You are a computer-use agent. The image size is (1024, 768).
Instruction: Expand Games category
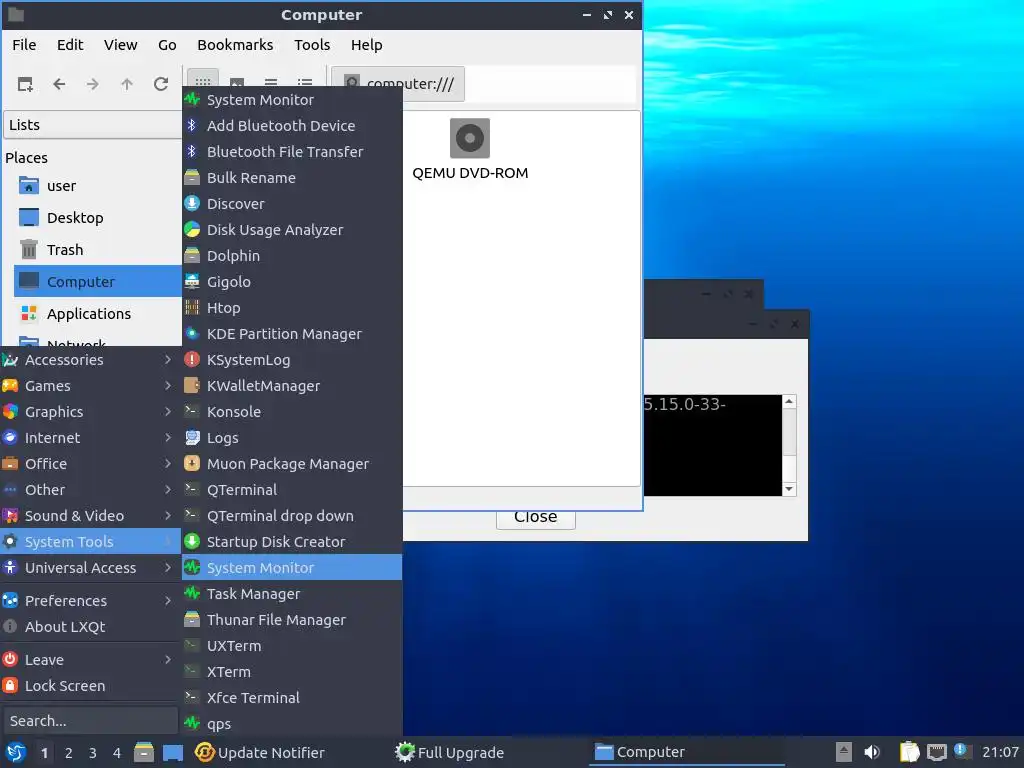[x=90, y=386]
